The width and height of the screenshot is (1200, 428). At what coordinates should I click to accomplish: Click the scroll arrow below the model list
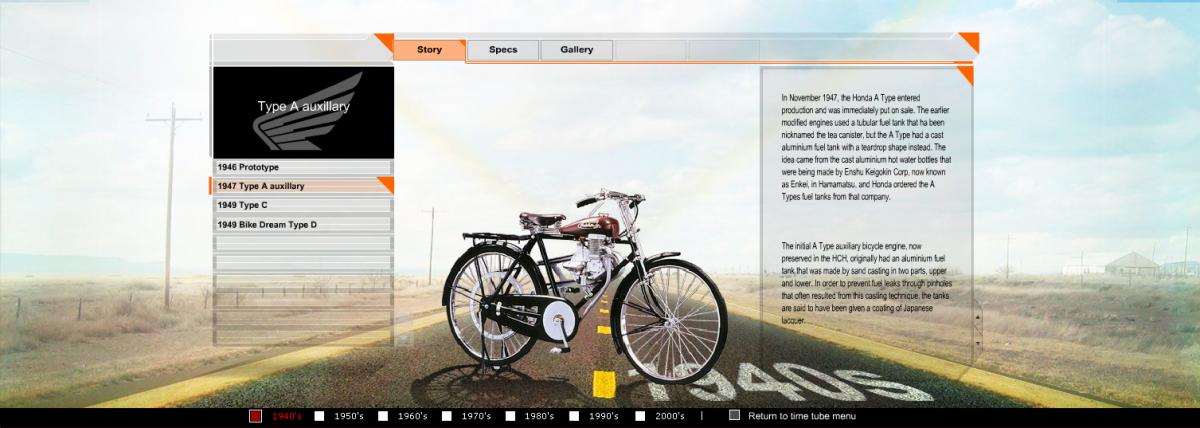point(403,338)
